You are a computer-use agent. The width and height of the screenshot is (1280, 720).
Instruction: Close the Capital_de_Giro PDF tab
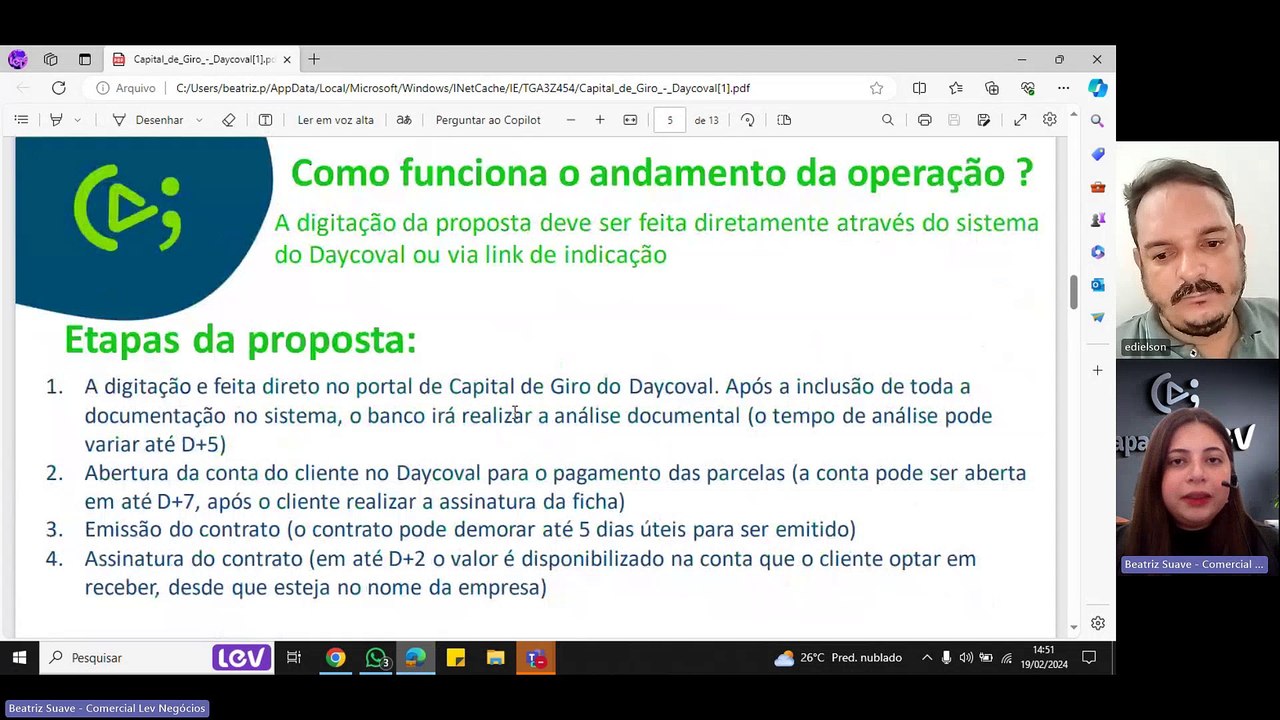(x=287, y=60)
